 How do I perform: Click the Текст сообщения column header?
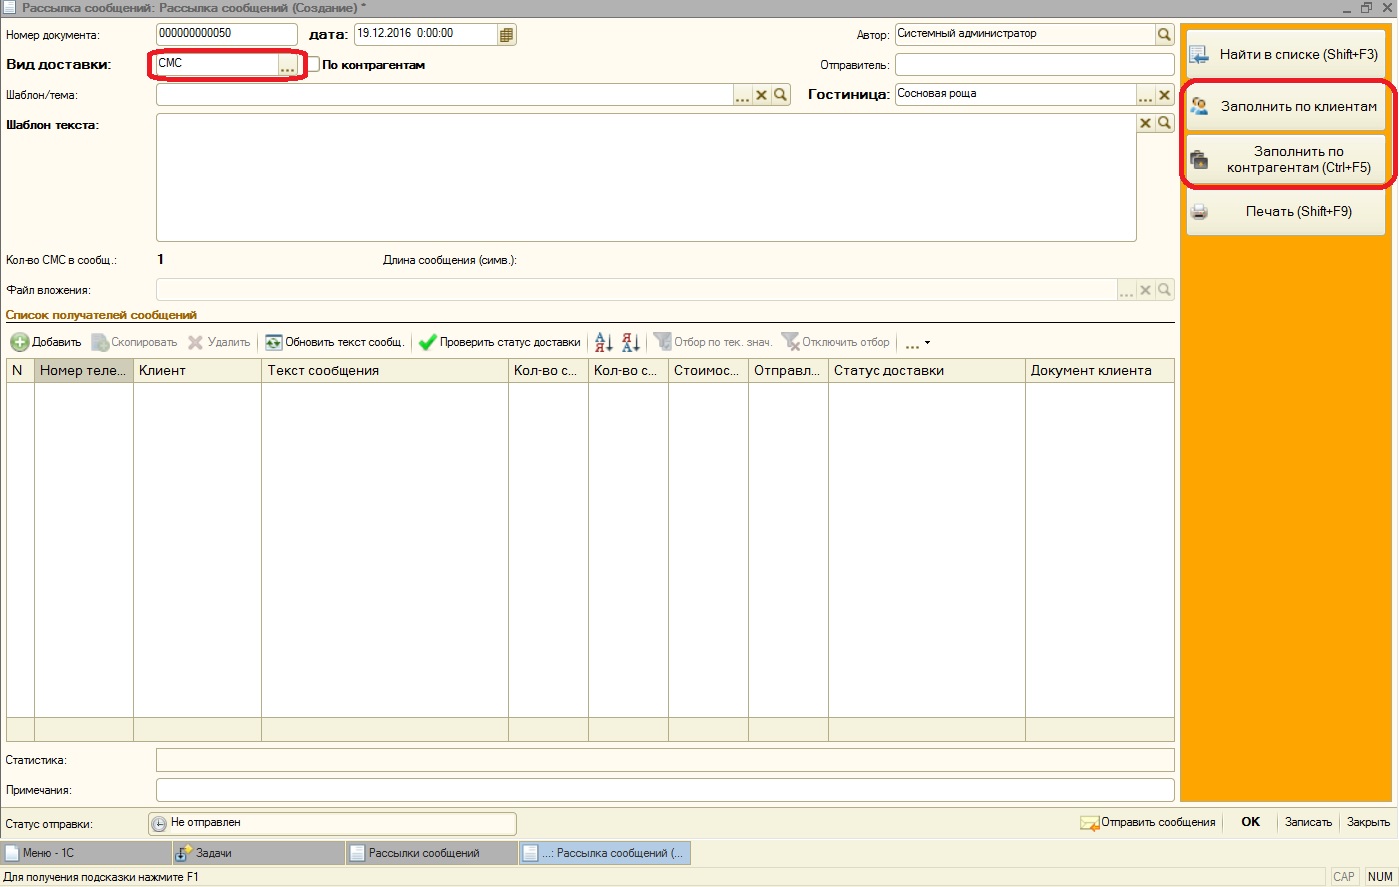[385, 371]
